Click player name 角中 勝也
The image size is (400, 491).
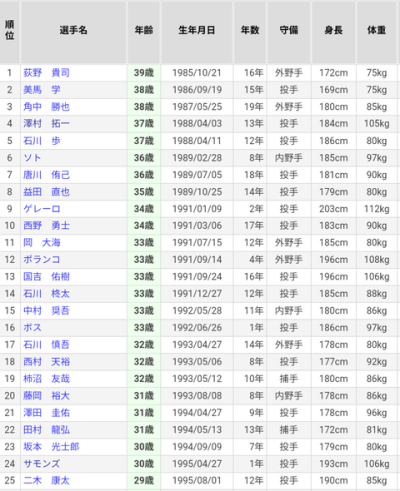(x=46, y=107)
